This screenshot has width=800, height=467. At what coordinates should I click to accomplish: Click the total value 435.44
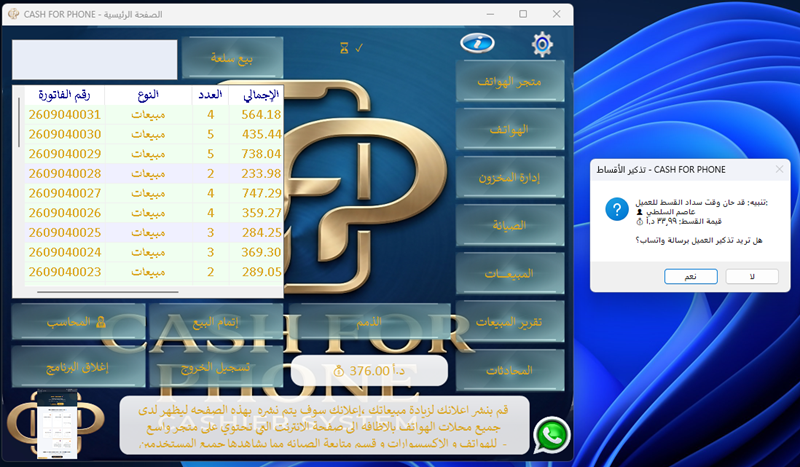pyautogui.click(x=261, y=134)
